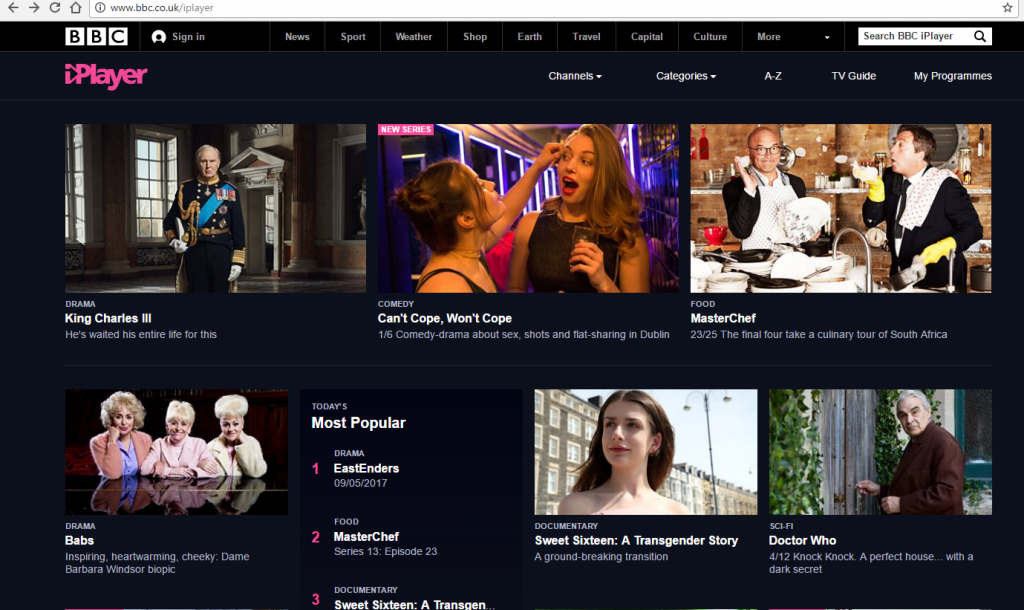1024x610 pixels.
Task: Click the EastEnders date 09/05/2017
Action: click(x=360, y=483)
